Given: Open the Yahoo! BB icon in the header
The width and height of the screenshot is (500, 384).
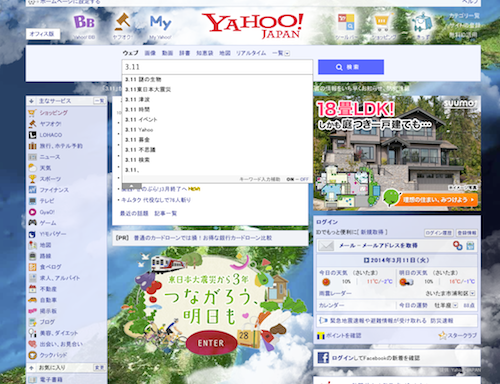Looking at the screenshot, I should tap(84, 23).
